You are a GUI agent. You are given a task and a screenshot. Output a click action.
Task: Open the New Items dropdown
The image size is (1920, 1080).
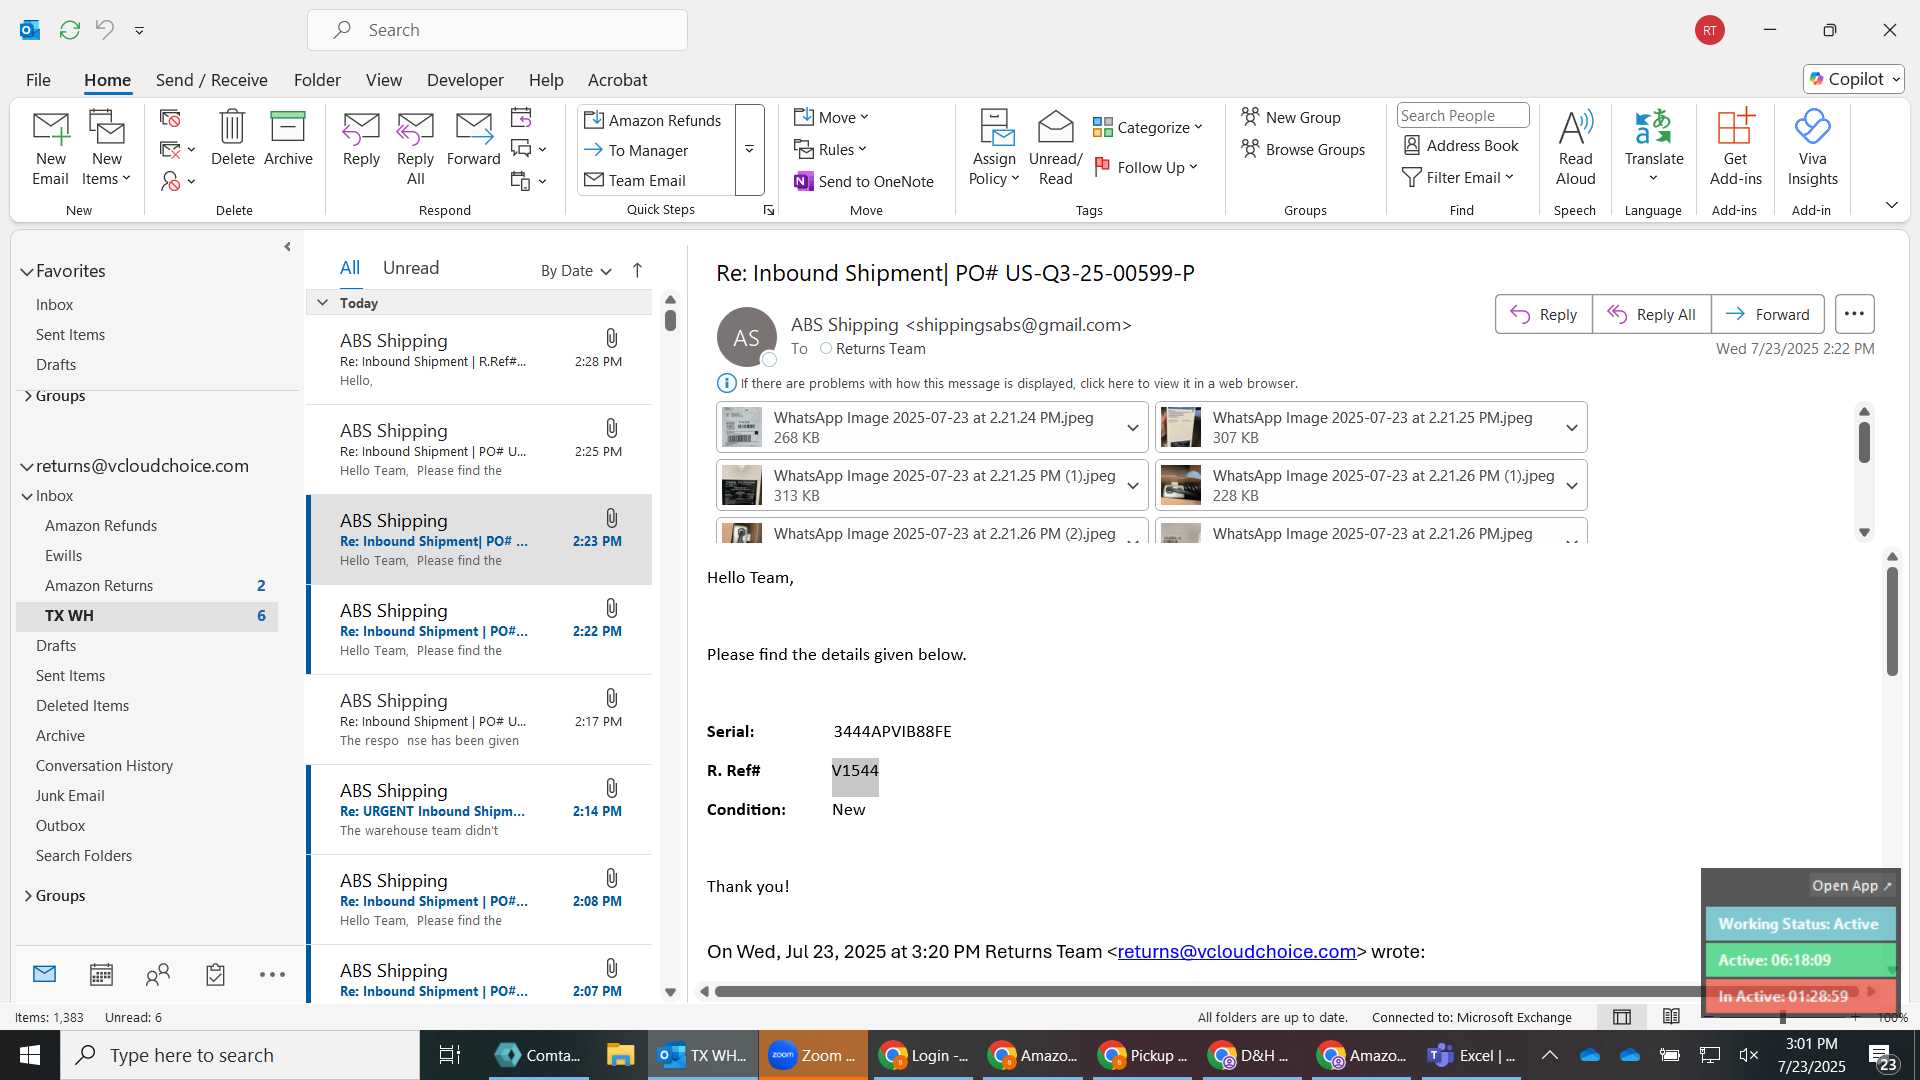pyautogui.click(x=106, y=150)
